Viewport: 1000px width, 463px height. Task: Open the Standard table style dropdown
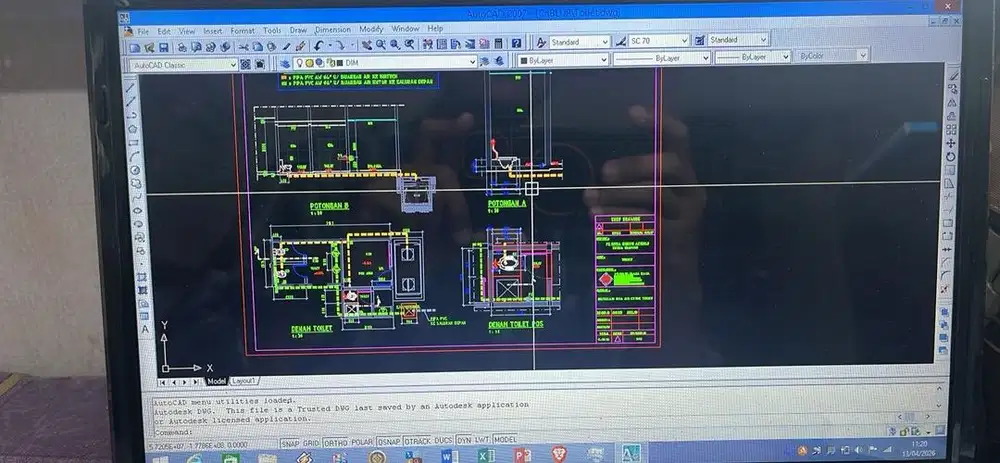738,40
